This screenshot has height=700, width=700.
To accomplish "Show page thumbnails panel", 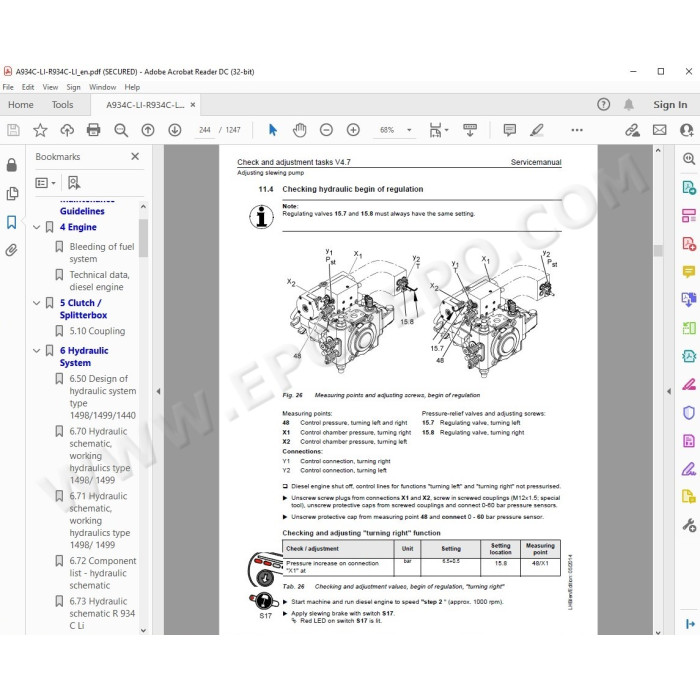I will [12, 193].
